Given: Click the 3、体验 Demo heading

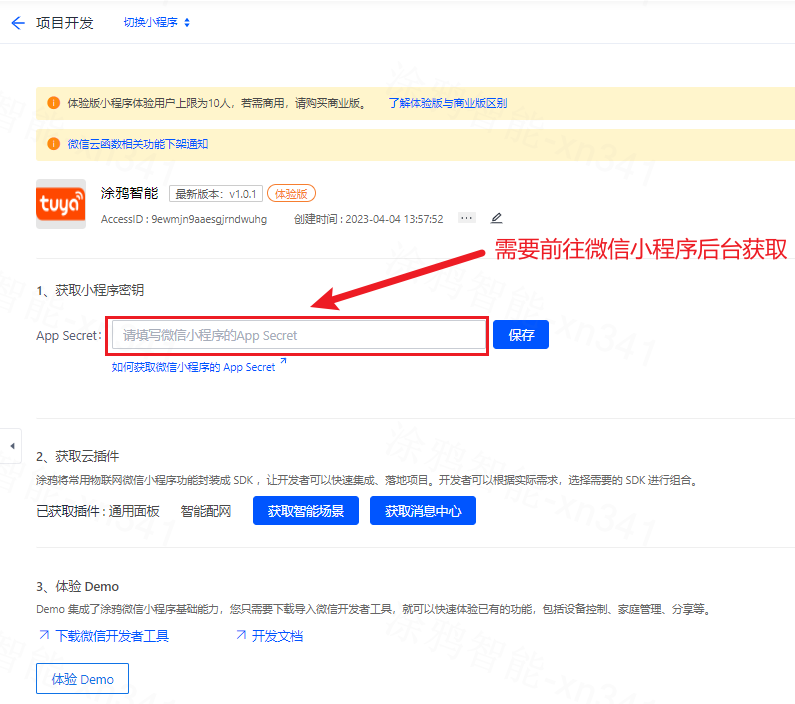Looking at the screenshot, I should (x=78, y=586).
